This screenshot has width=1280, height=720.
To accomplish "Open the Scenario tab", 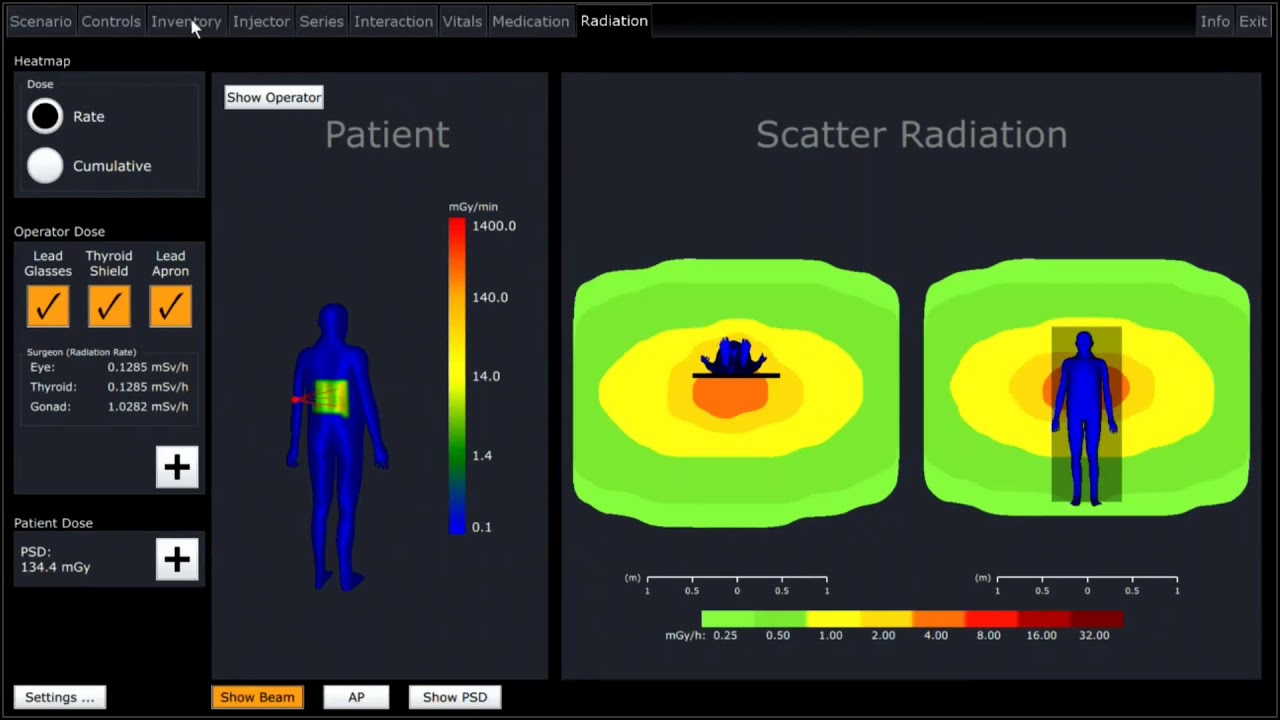I will 41,21.
